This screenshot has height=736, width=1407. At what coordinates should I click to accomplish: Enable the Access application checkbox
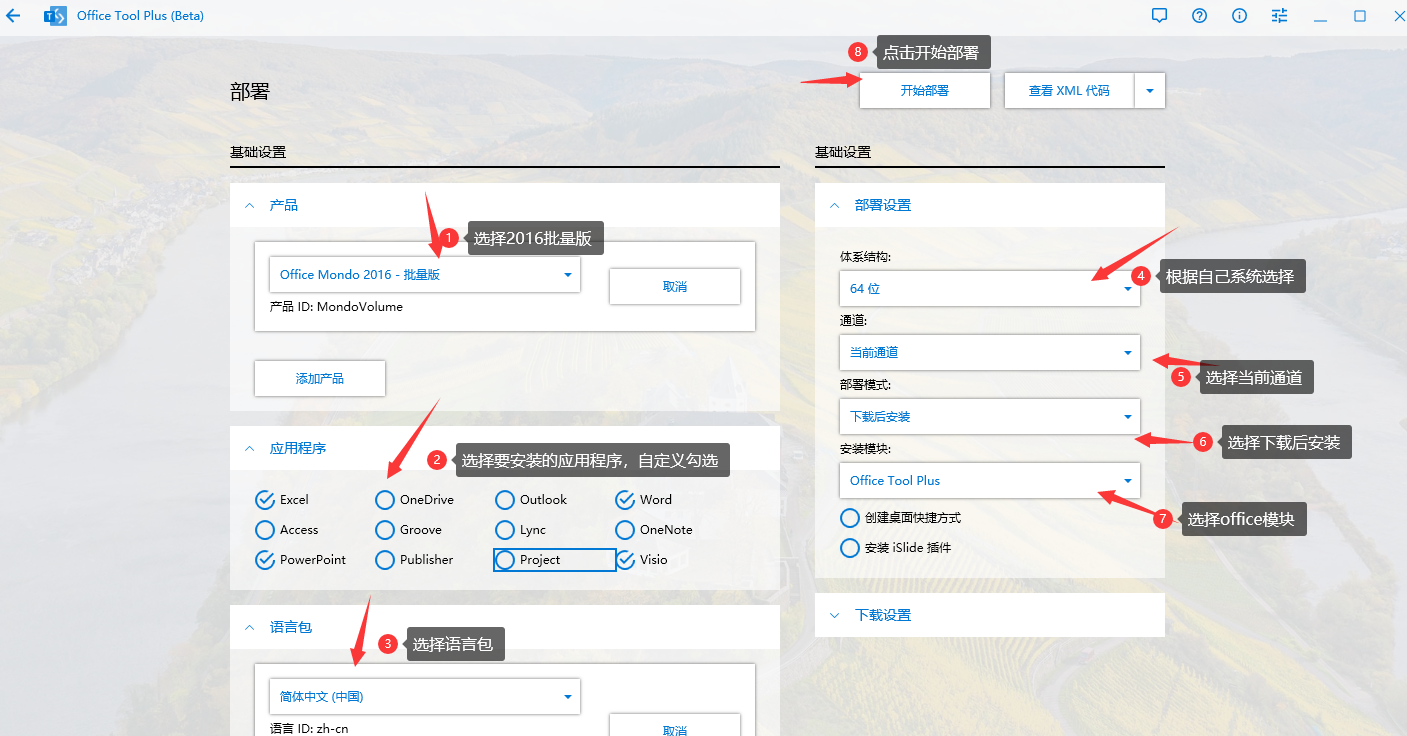pyautogui.click(x=265, y=530)
